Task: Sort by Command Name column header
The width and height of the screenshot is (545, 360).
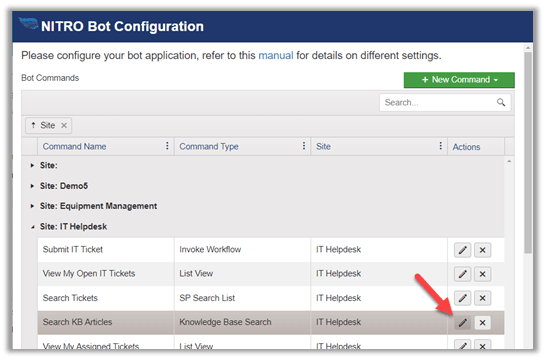Action: pos(74,146)
